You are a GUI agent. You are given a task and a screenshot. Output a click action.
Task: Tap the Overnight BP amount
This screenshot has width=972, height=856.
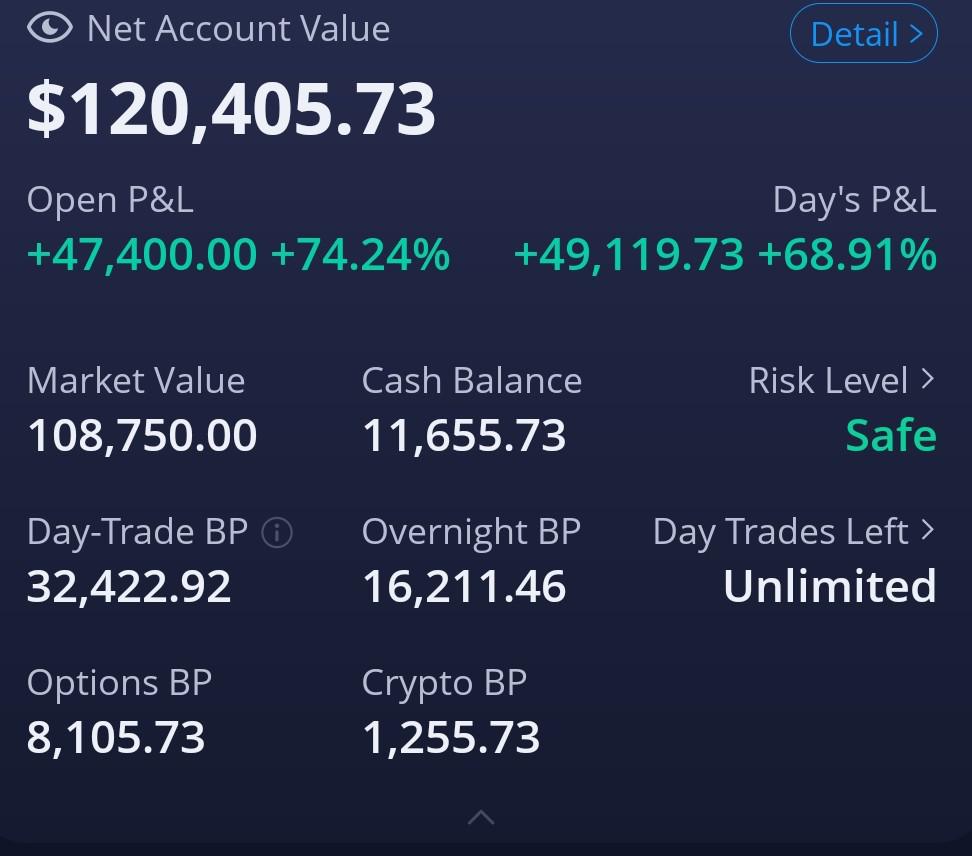[x=464, y=586]
